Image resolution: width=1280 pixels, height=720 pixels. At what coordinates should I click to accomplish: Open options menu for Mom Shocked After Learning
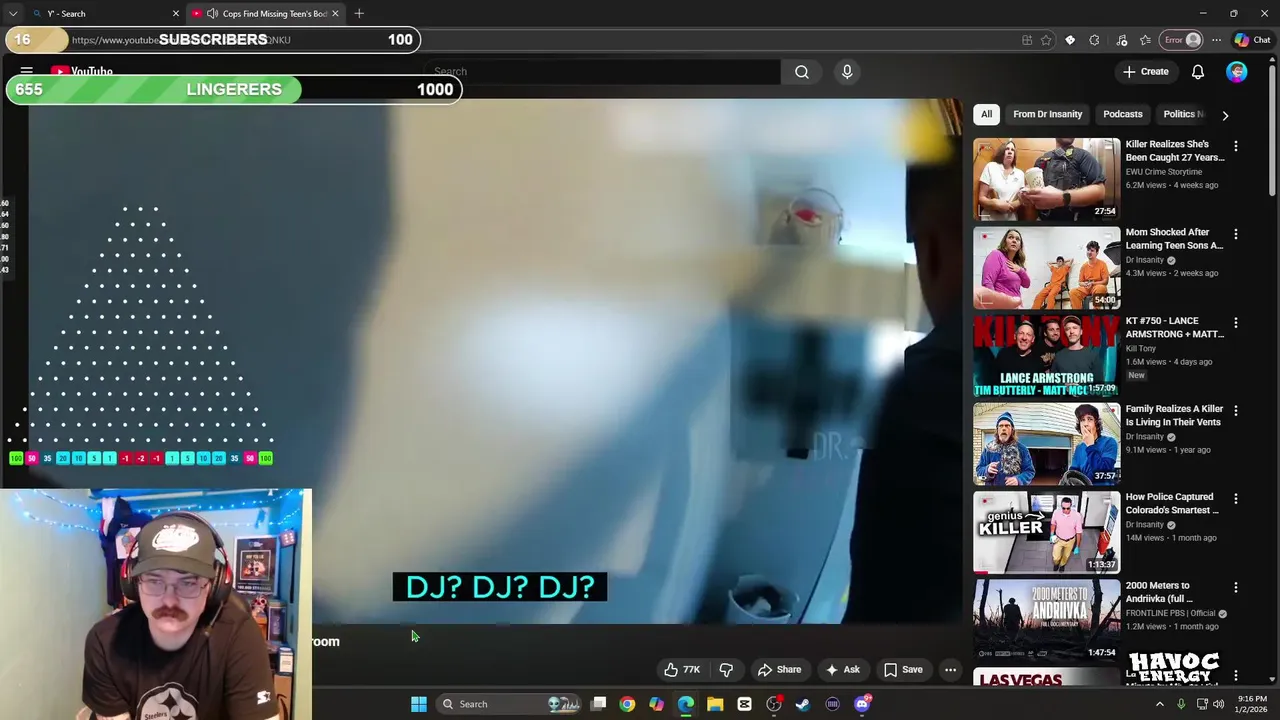point(1236,234)
